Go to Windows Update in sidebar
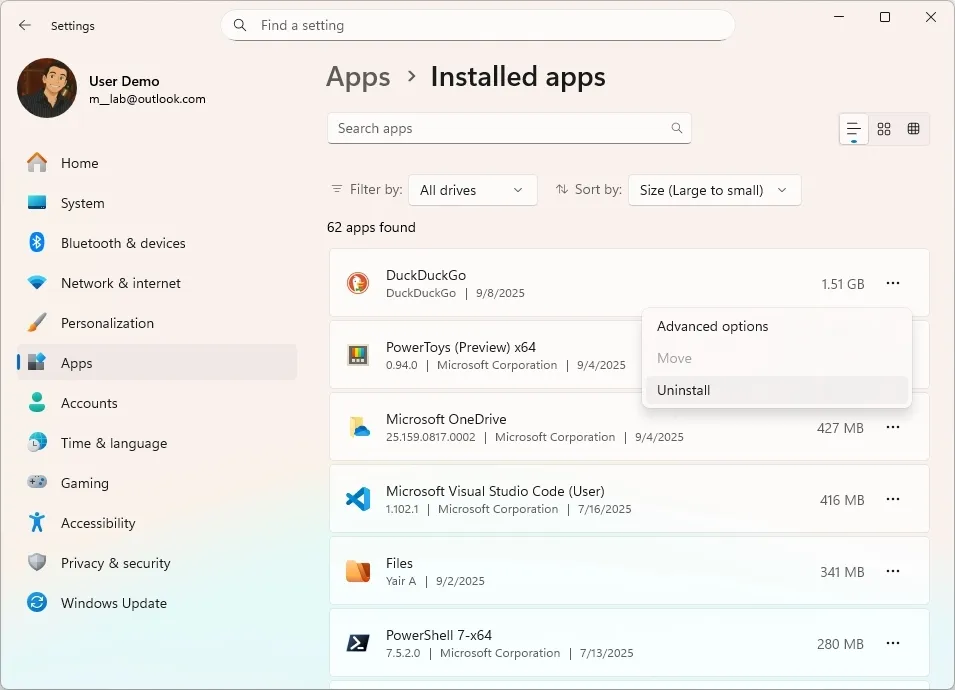 pos(113,603)
